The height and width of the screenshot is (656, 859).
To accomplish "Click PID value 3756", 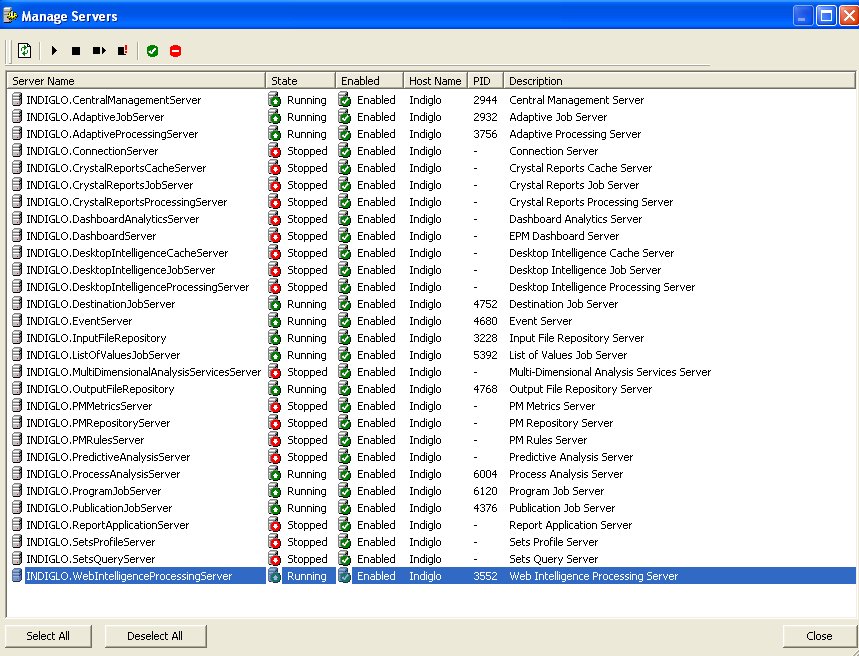I will pos(485,134).
